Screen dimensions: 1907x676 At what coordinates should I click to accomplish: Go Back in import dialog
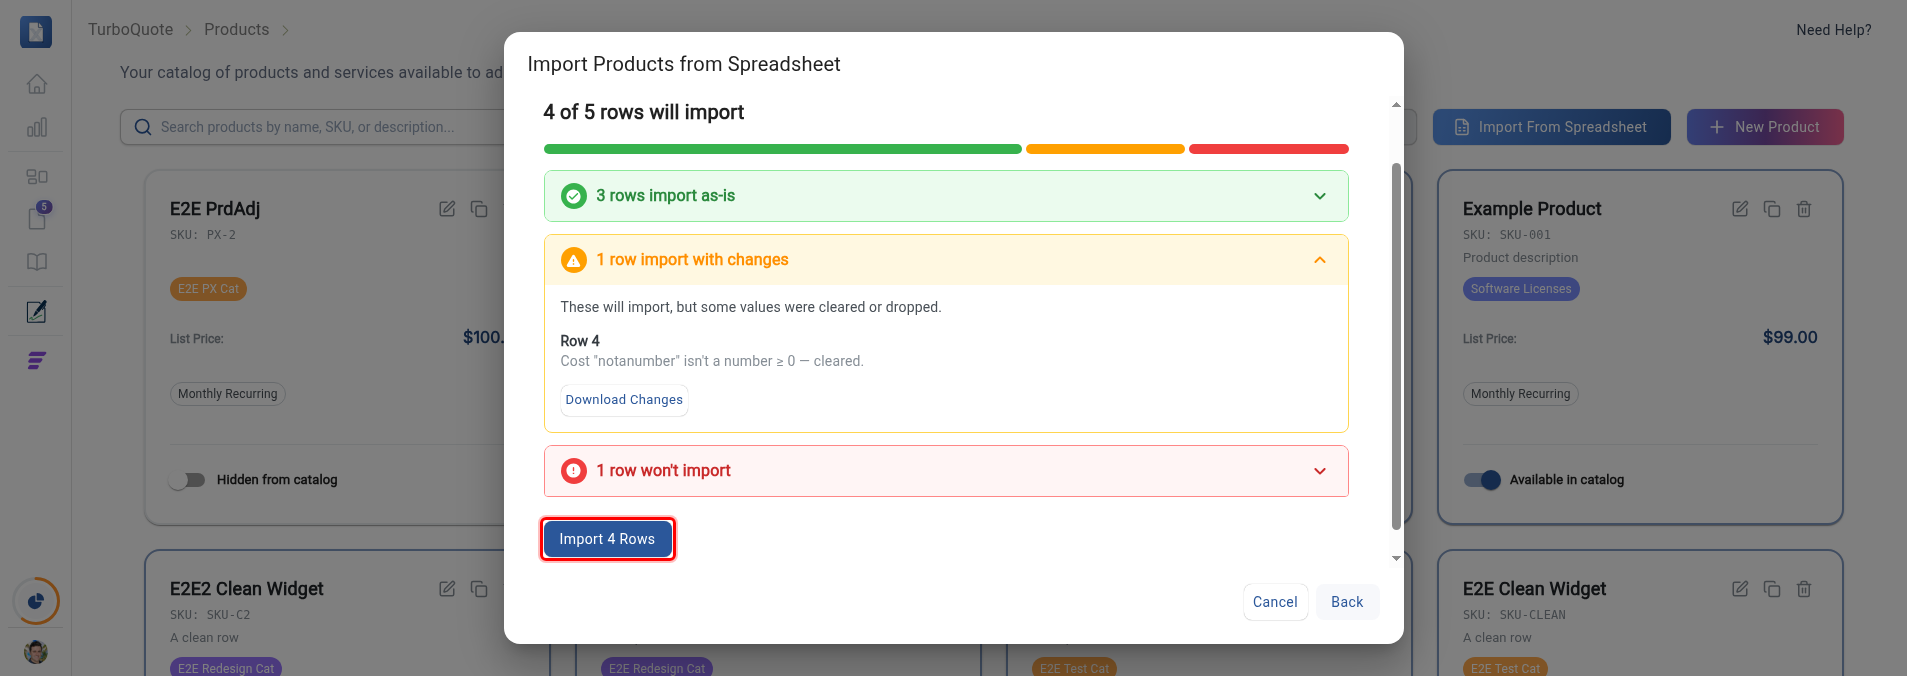(1347, 602)
